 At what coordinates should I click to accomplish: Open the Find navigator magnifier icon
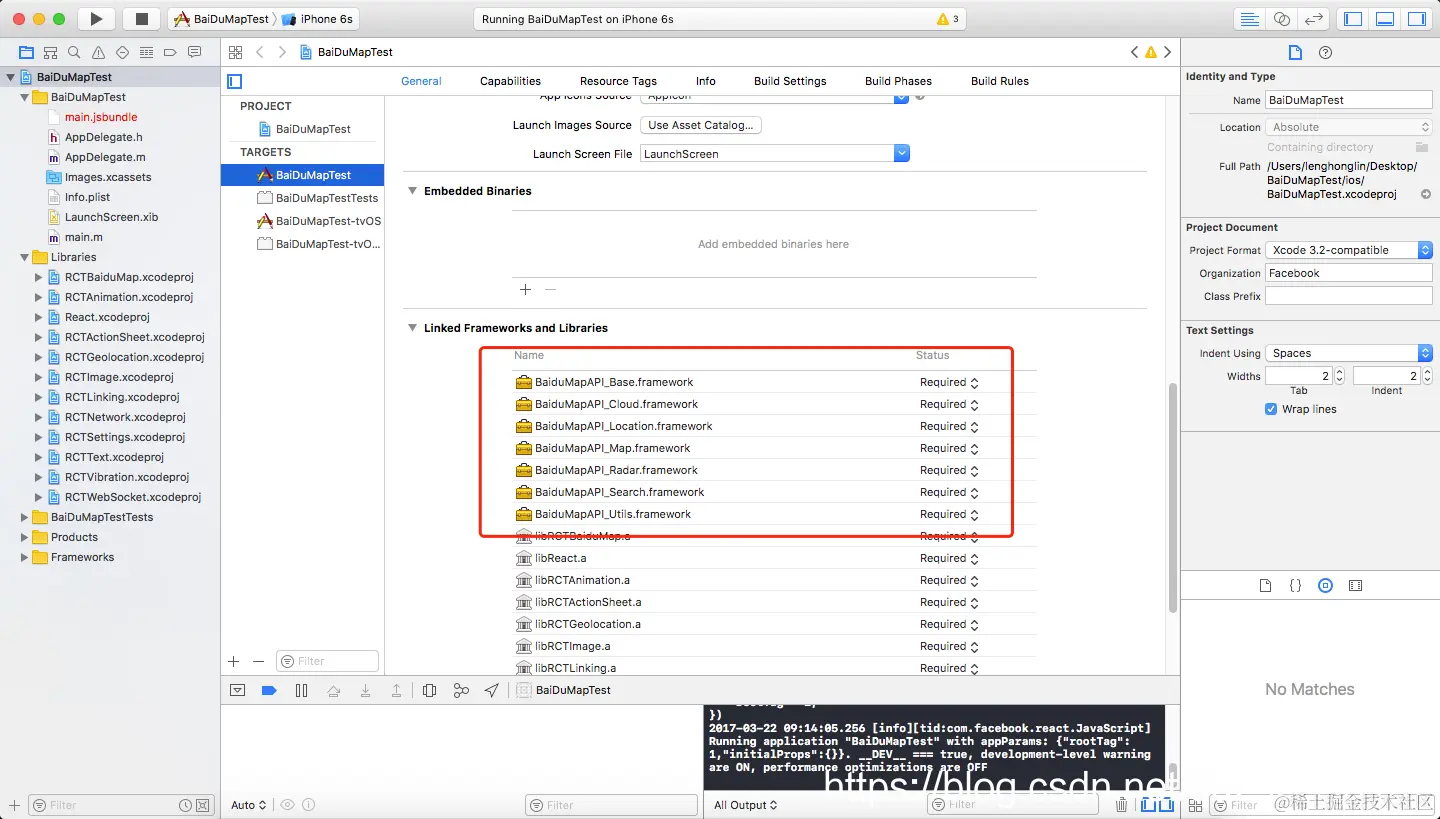click(74, 52)
